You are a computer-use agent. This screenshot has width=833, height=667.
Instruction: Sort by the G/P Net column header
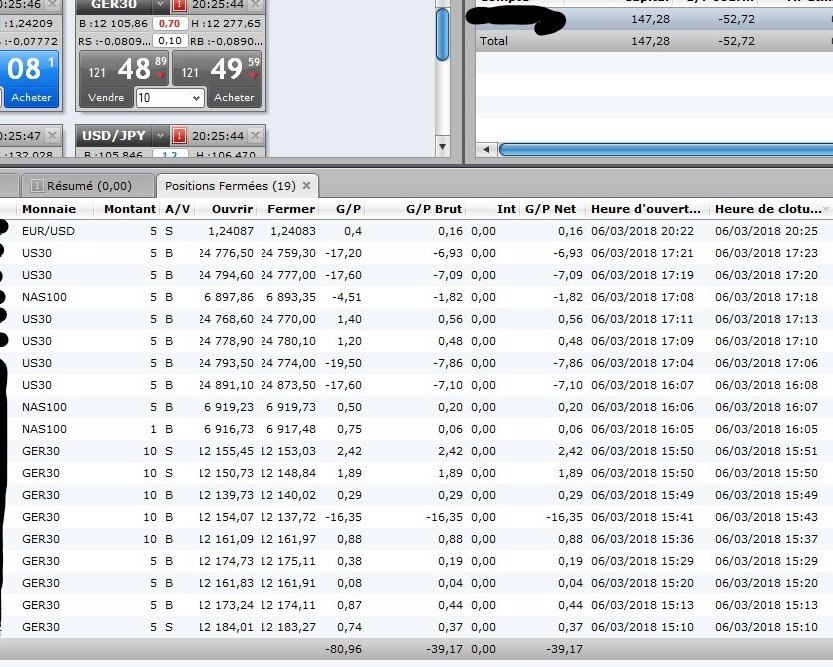click(550, 209)
